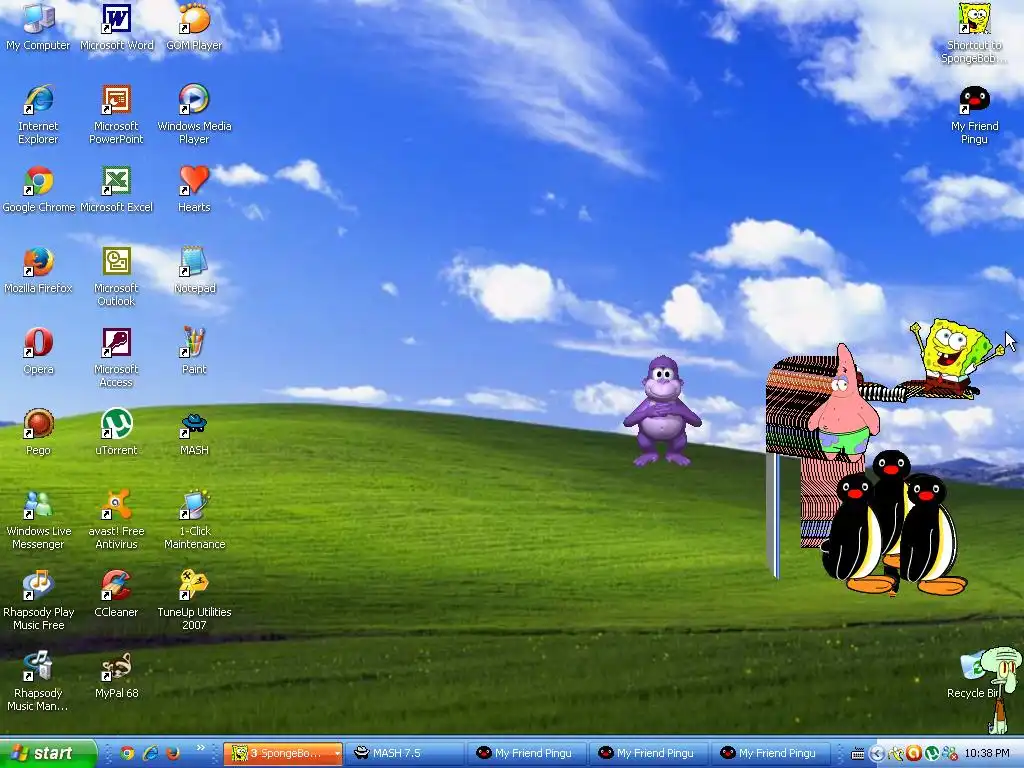Click the purple BonziBuddy gorilla character
1024x768 pixels.
coord(661,411)
